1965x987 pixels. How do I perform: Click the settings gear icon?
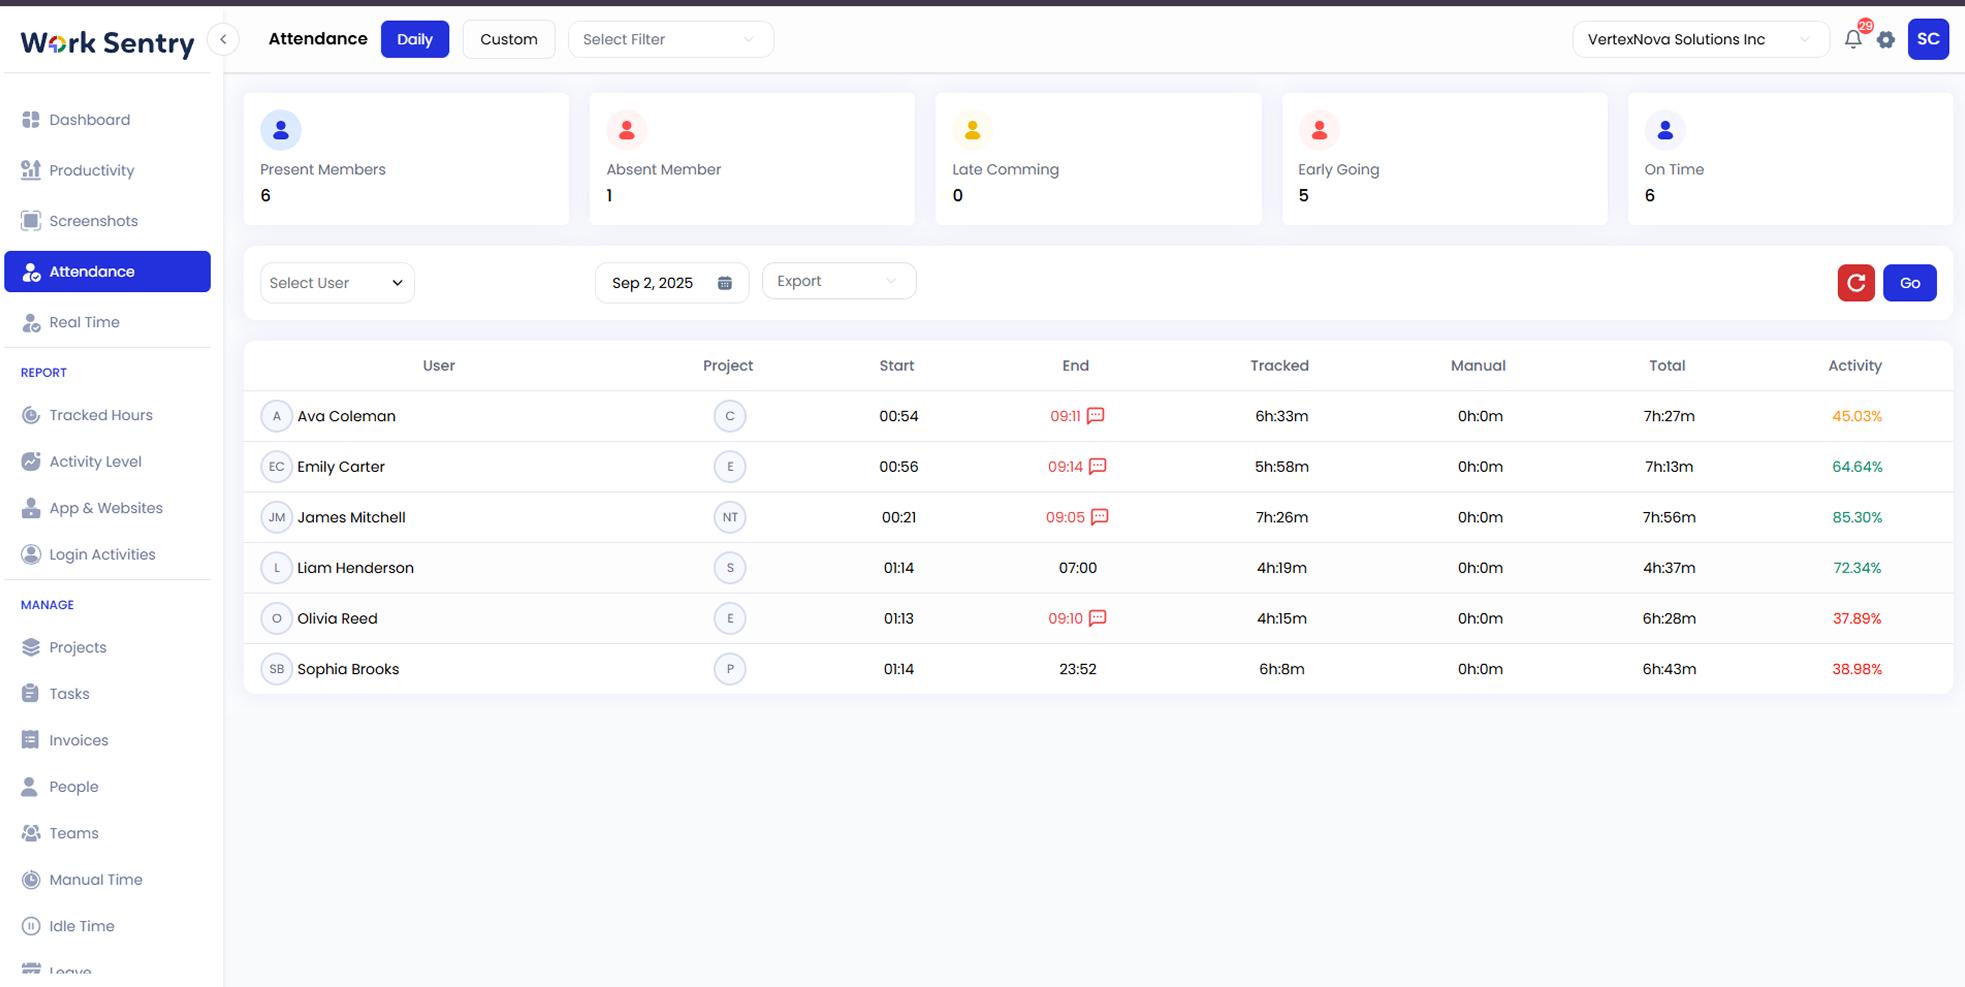(x=1886, y=40)
